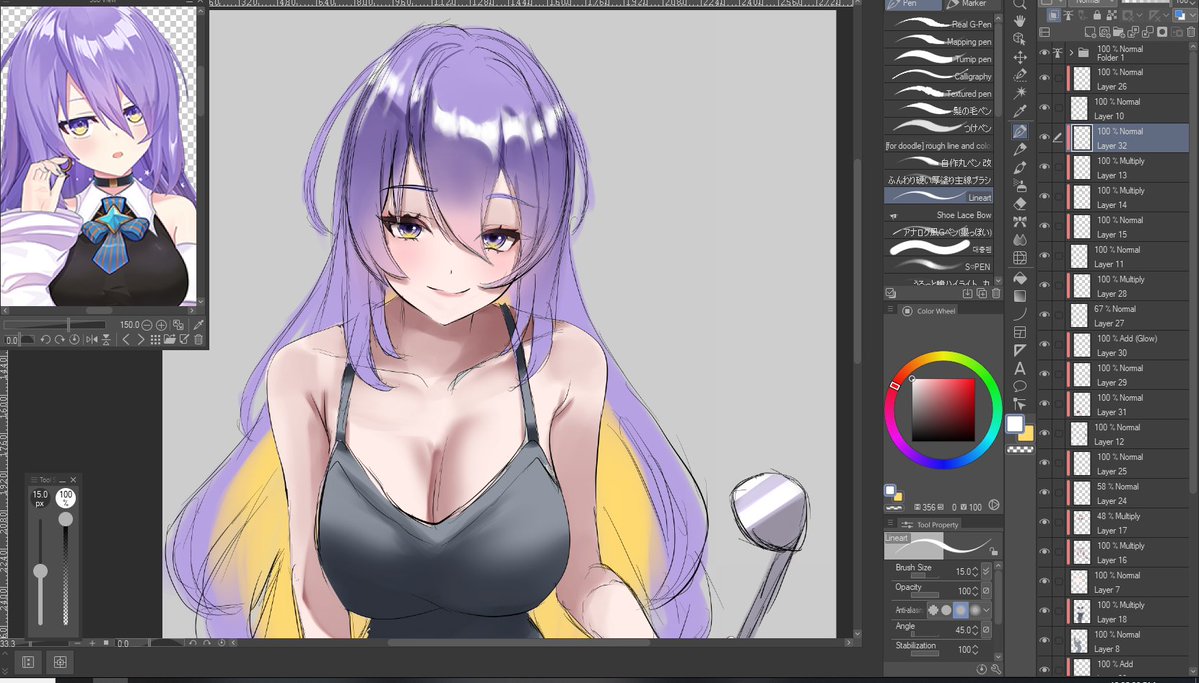Flip sub view image horizontally
The height and width of the screenshot is (683, 1199).
[x=92, y=340]
